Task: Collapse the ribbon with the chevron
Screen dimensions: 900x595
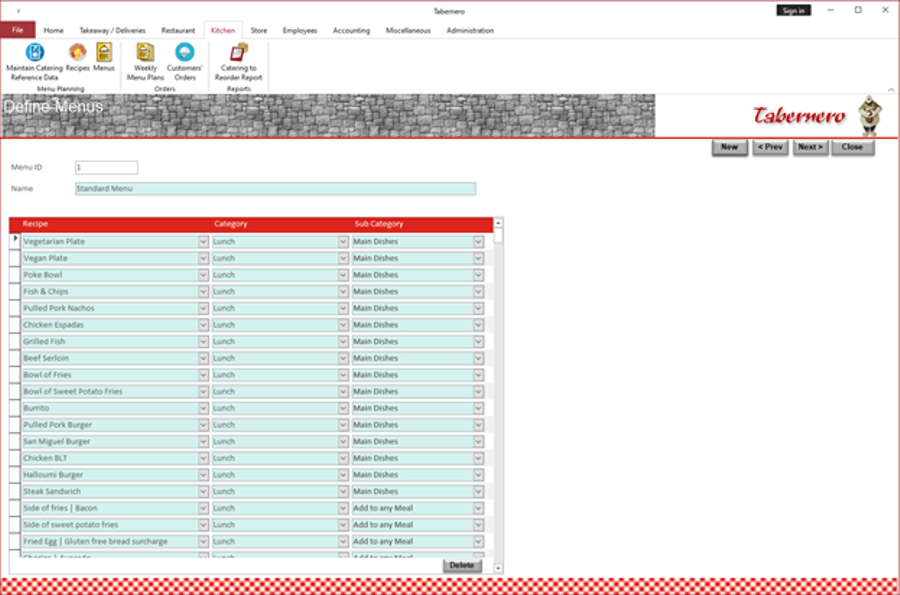Action: (x=891, y=90)
